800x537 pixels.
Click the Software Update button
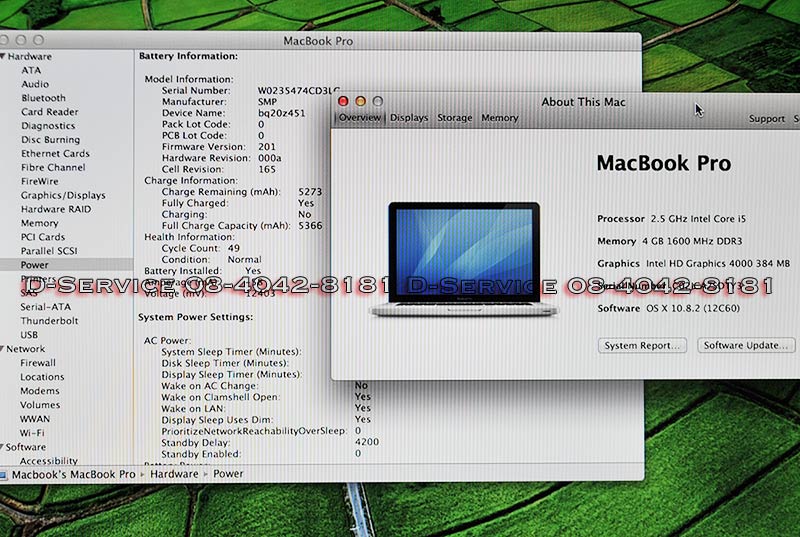click(x=745, y=345)
